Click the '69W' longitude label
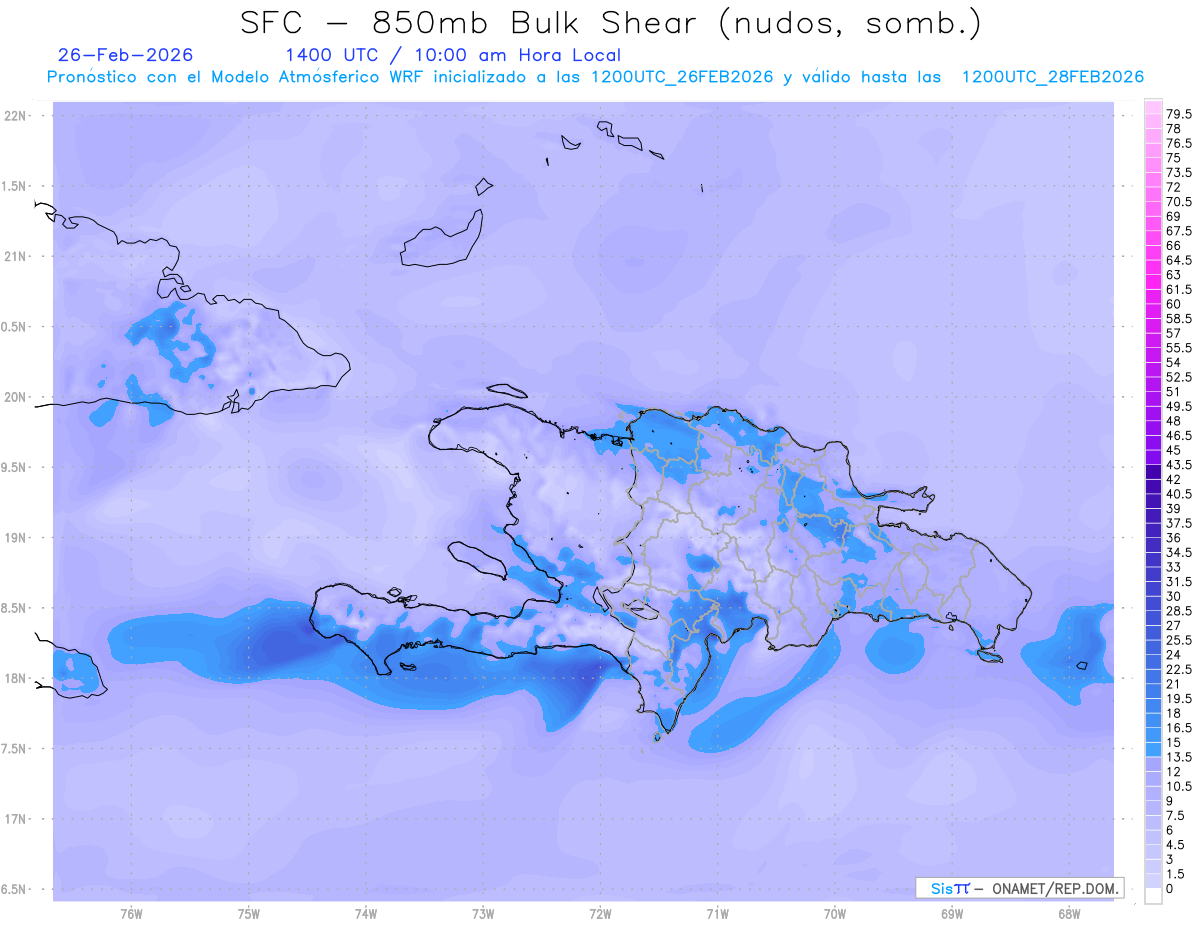This screenshot has height=927, width=1200. tap(952, 913)
